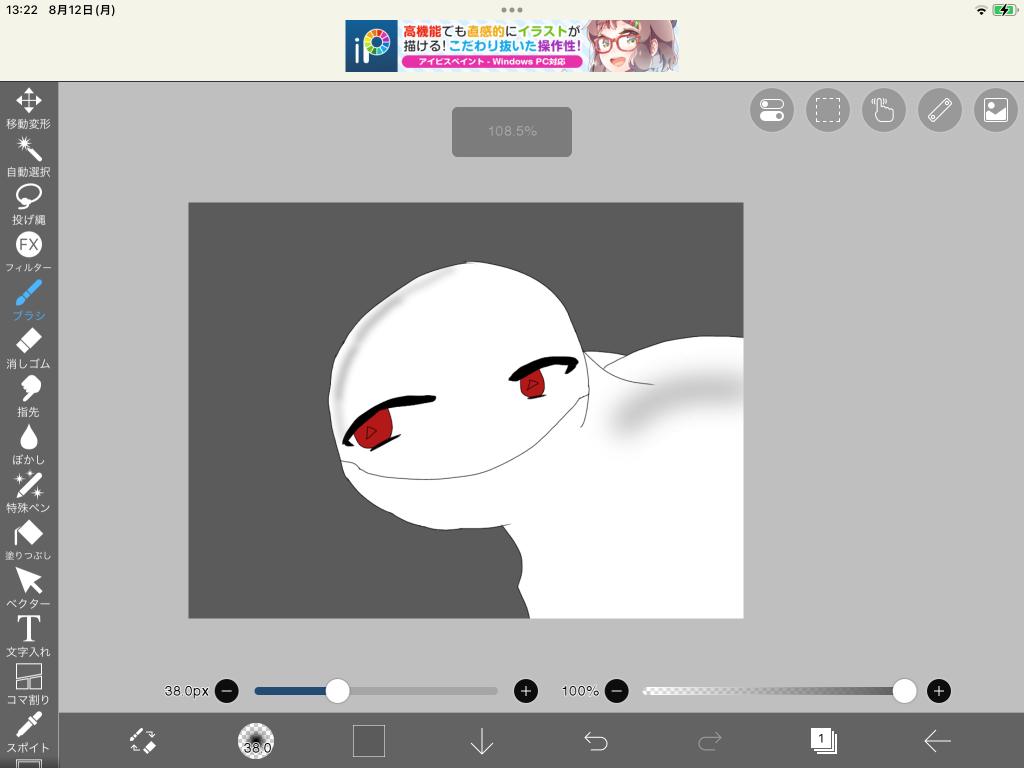1024x768 pixels.
Task: Open brush settings showing 38.0 size
Action: pos(256,741)
